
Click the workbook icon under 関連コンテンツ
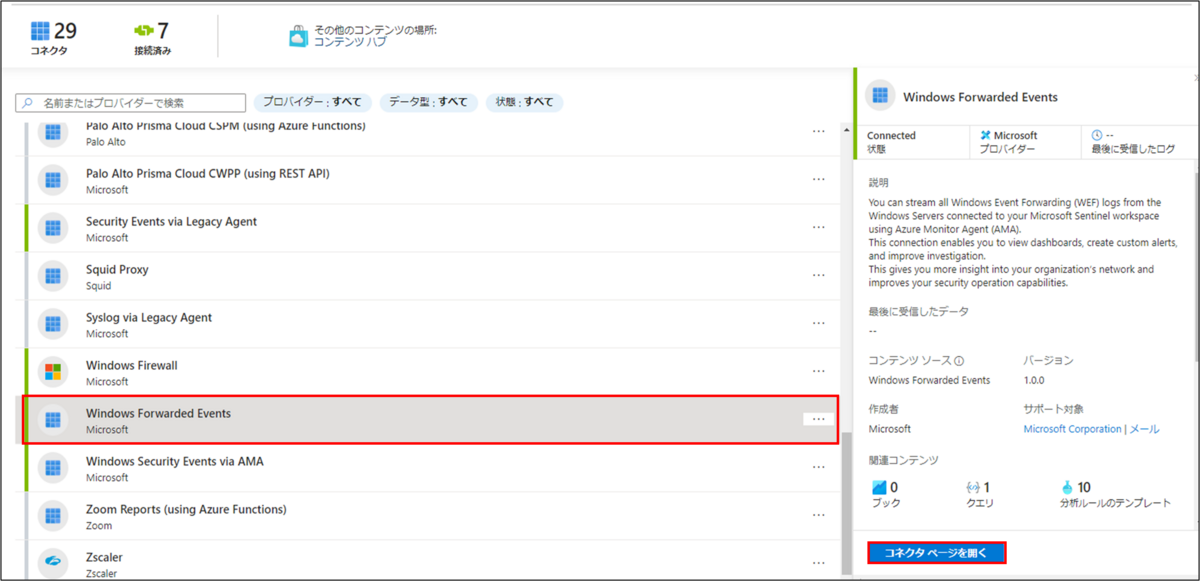pos(879,487)
